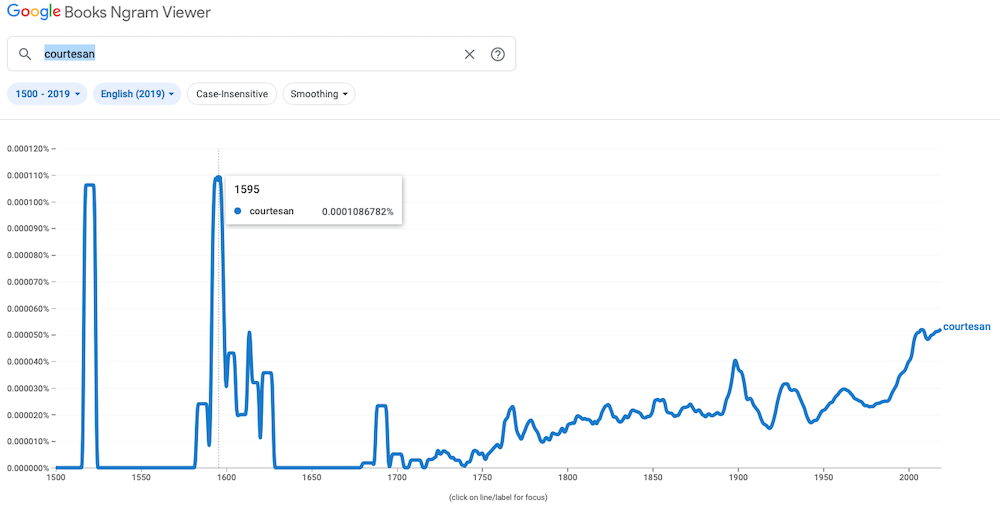Click the chart line's plateau near 1520

coord(90,186)
